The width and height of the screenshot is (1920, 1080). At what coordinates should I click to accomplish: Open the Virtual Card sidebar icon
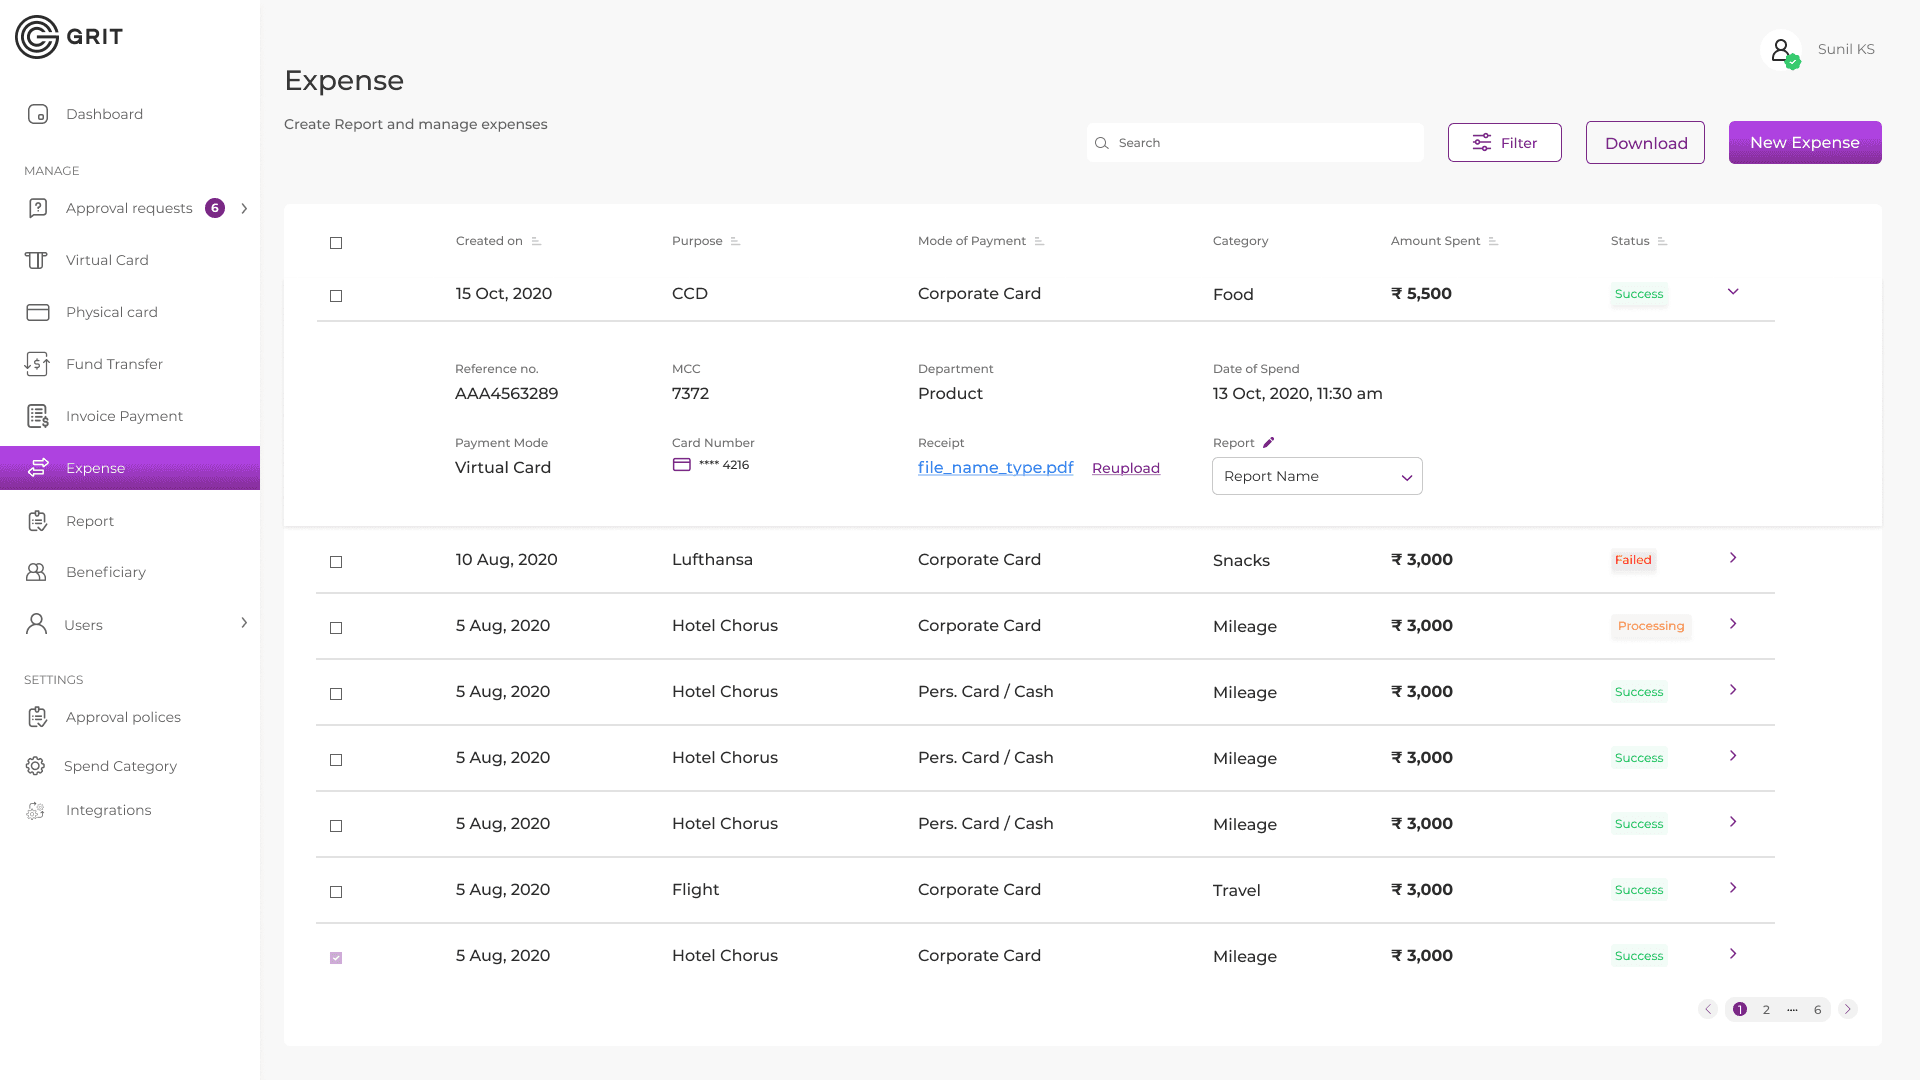pos(36,260)
